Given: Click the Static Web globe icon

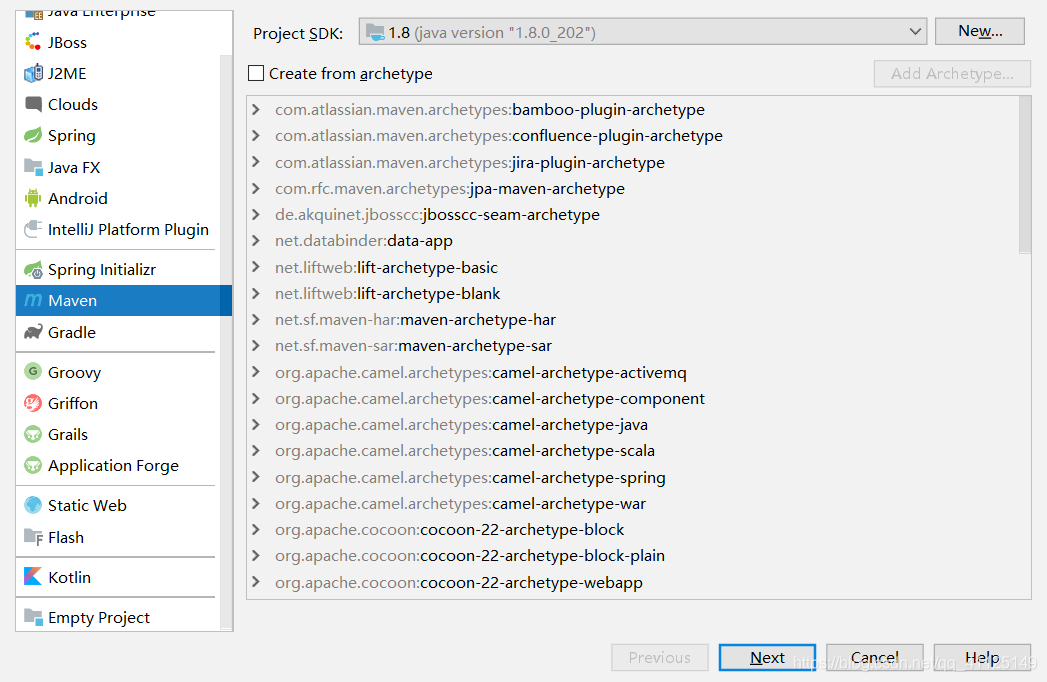Looking at the screenshot, I should click(33, 505).
